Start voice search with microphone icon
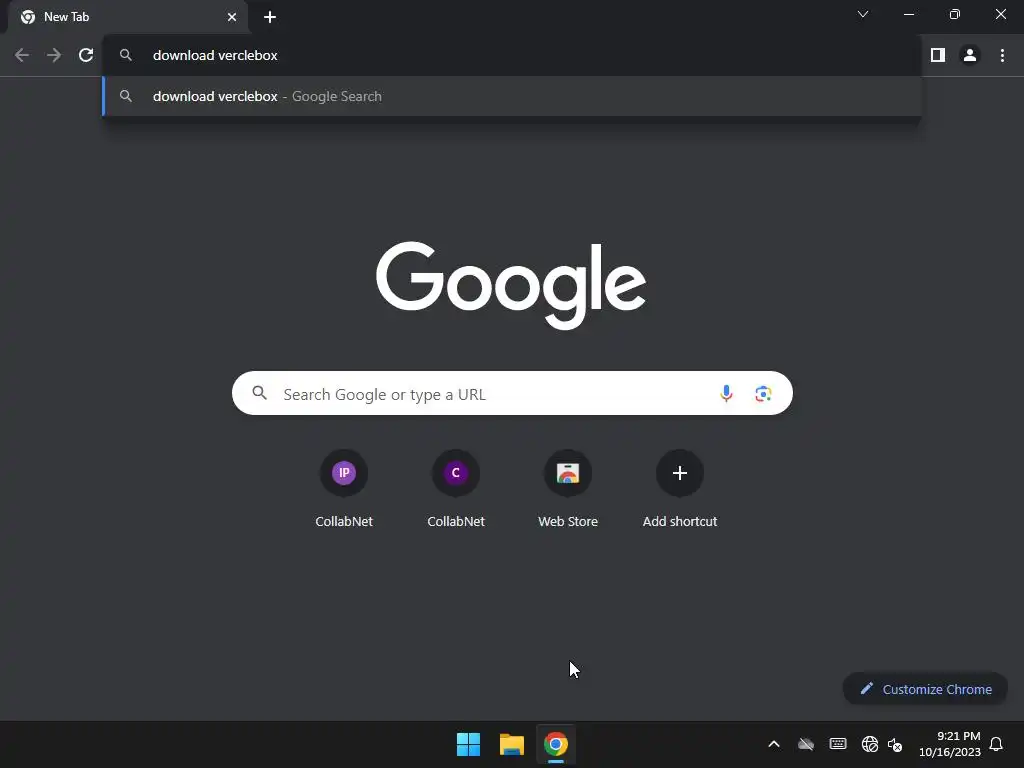The height and width of the screenshot is (768, 1024). (726, 393)
